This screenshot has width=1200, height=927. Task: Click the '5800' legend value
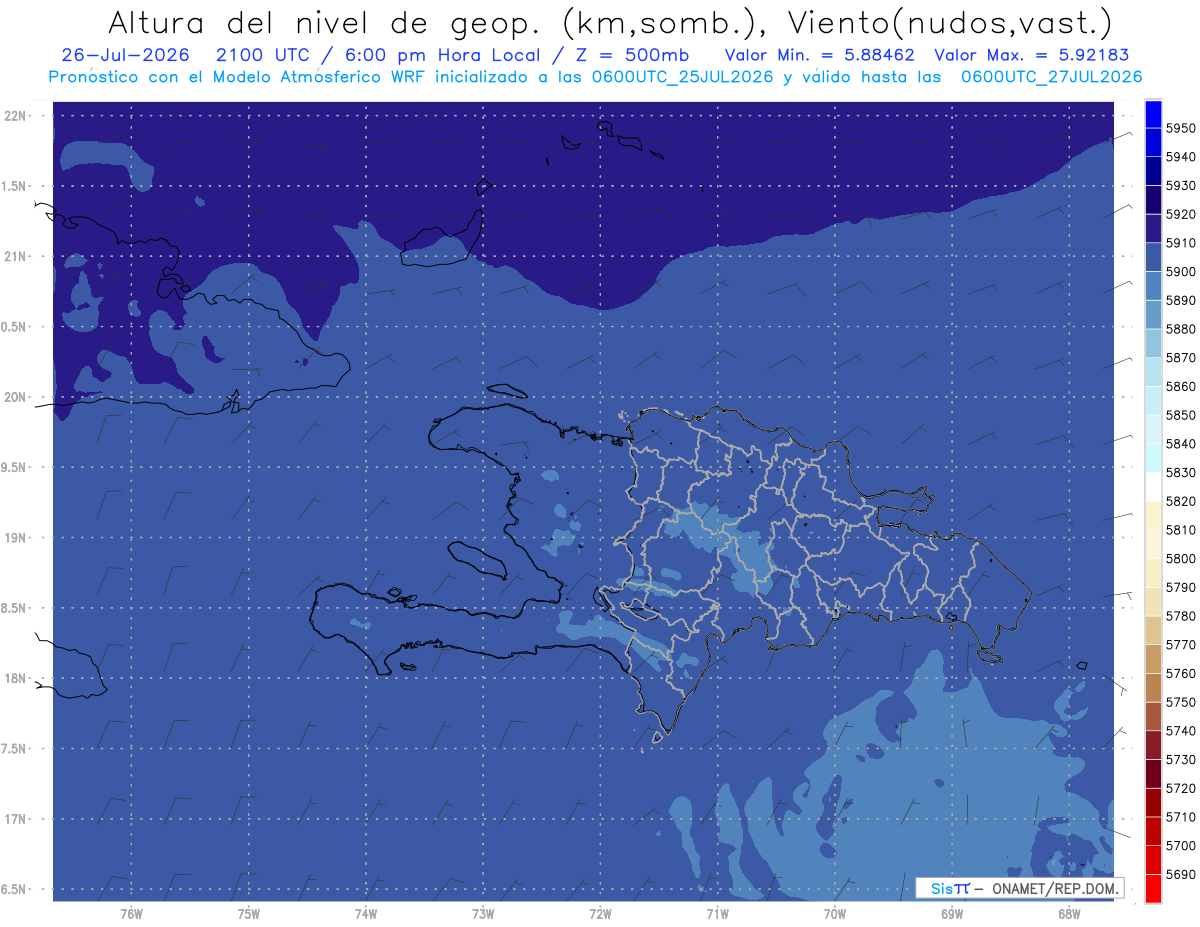1181,559
